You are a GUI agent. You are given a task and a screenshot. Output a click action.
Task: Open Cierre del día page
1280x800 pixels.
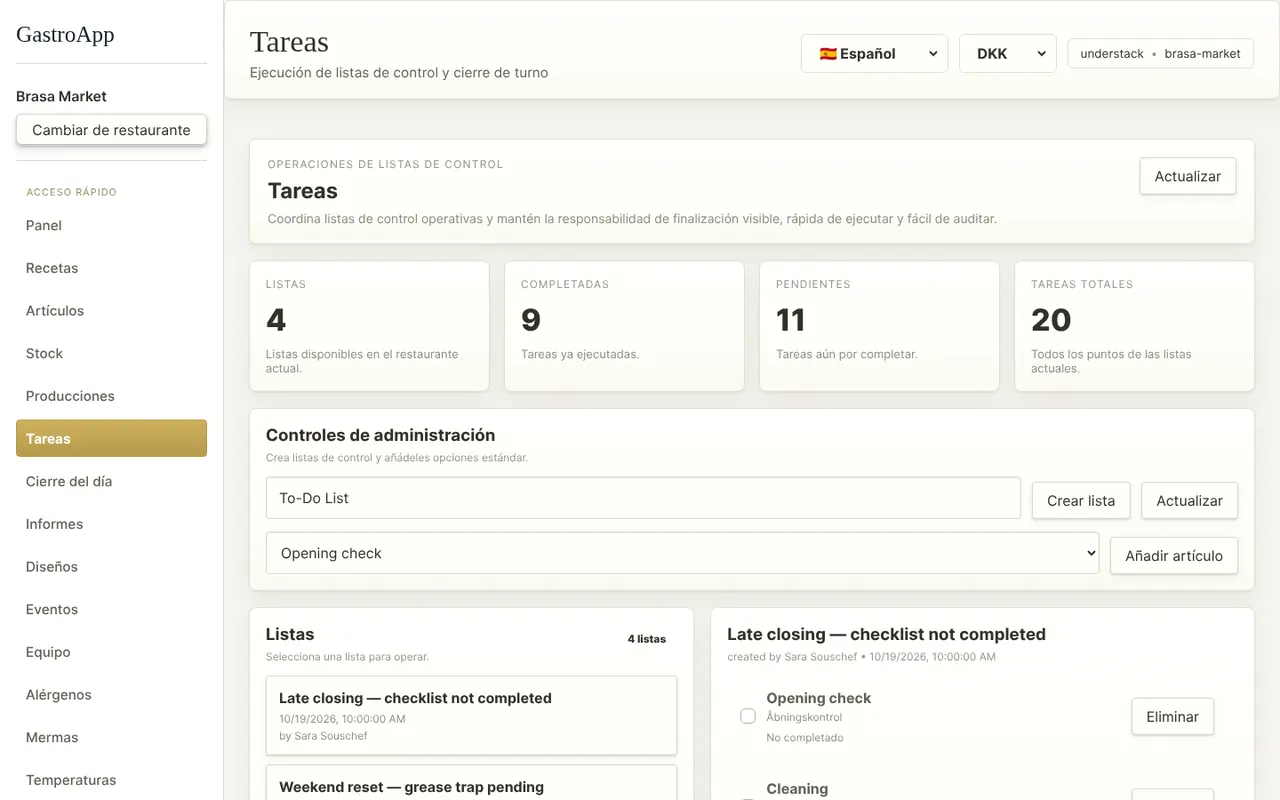tap(111, 482)
